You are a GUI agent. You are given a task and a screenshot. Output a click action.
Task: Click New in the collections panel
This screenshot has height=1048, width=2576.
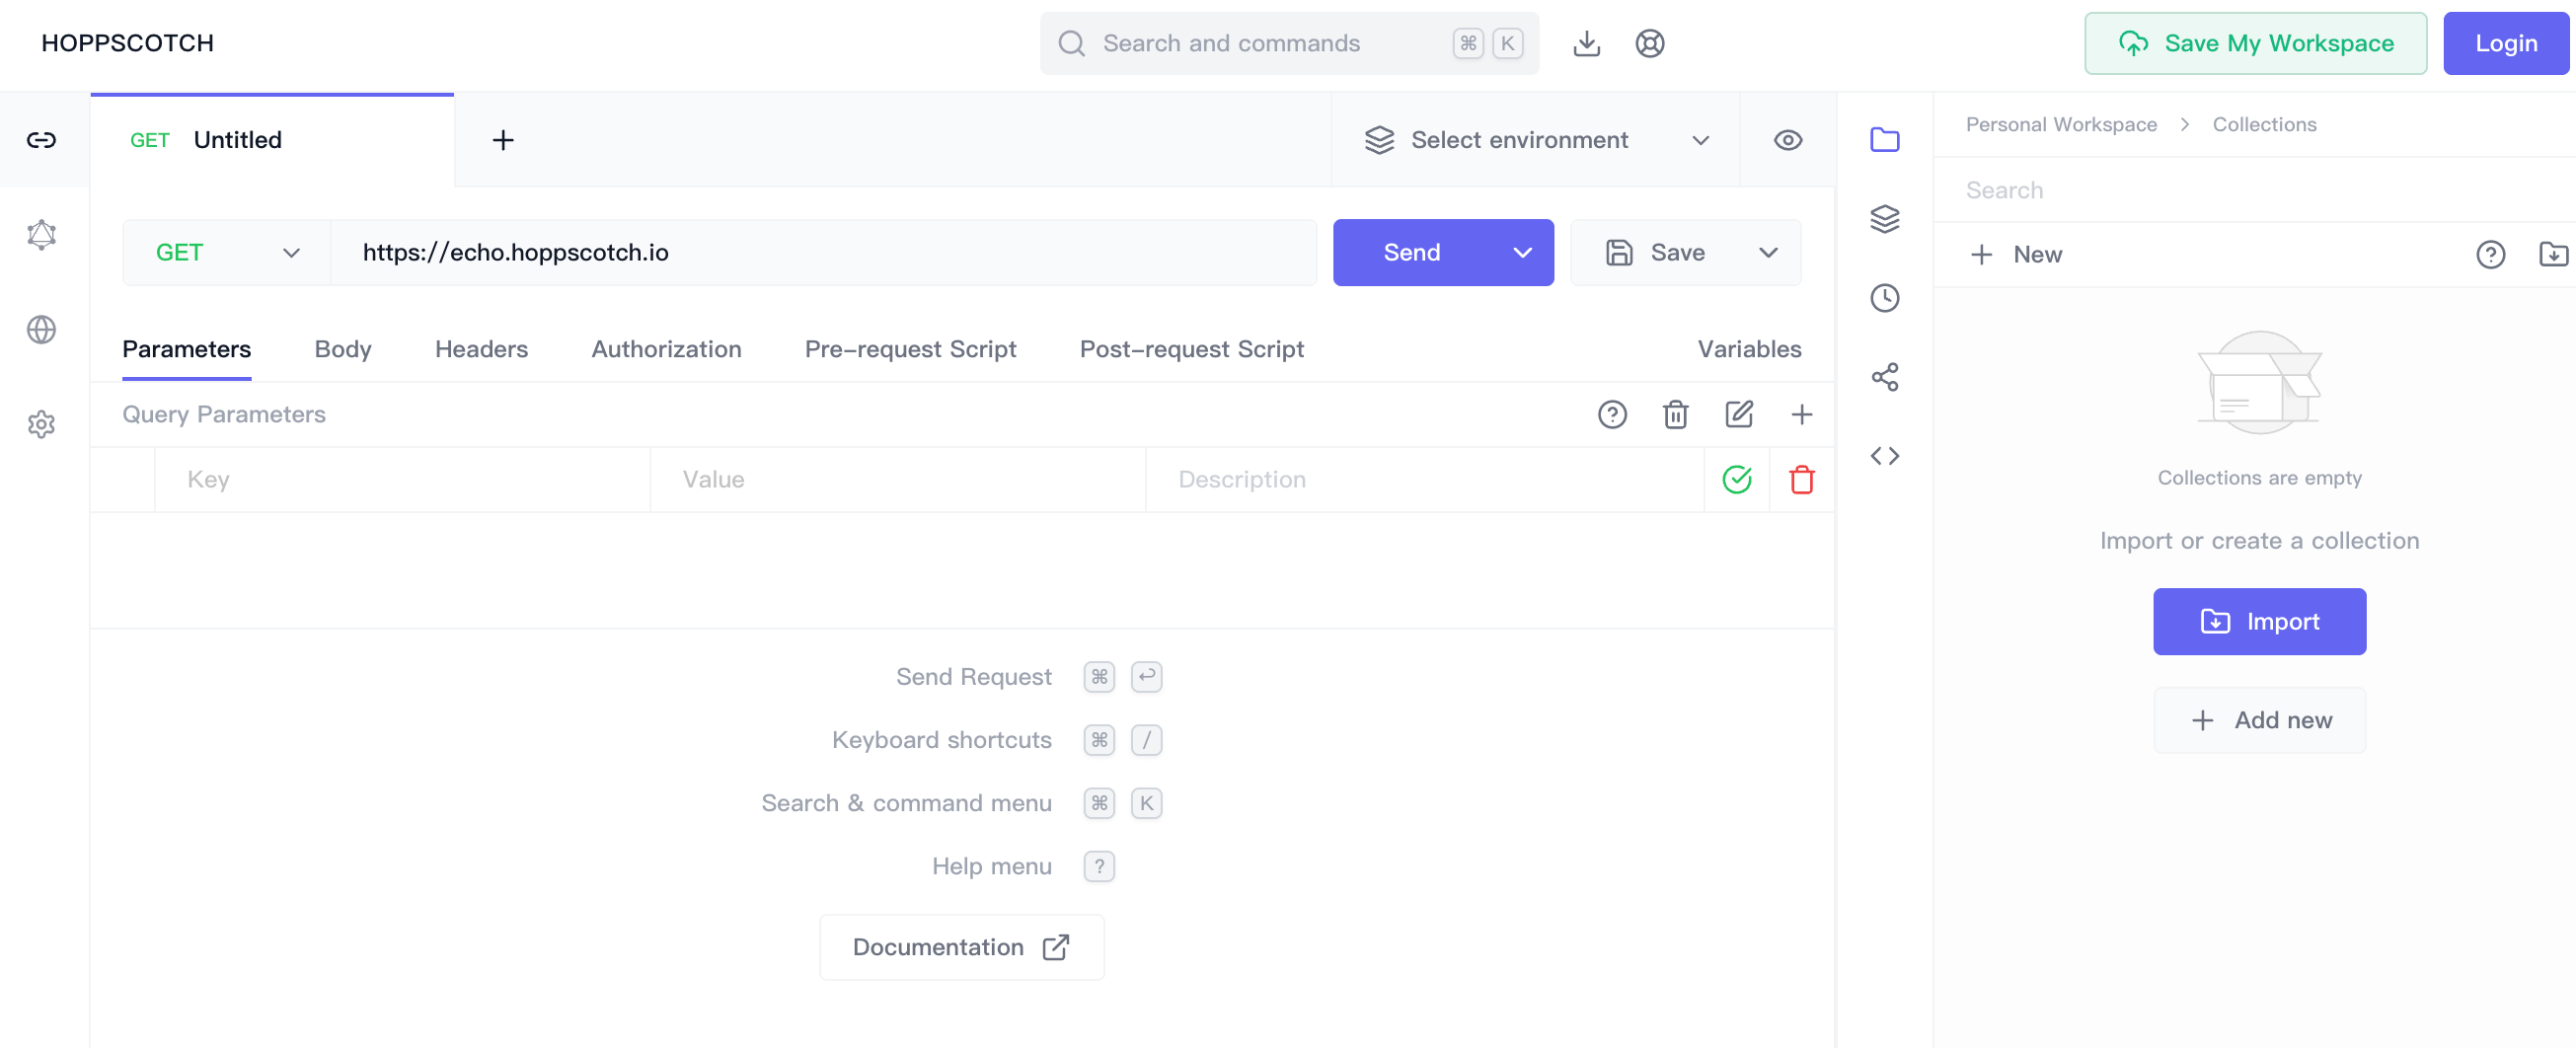[2016, 255]
